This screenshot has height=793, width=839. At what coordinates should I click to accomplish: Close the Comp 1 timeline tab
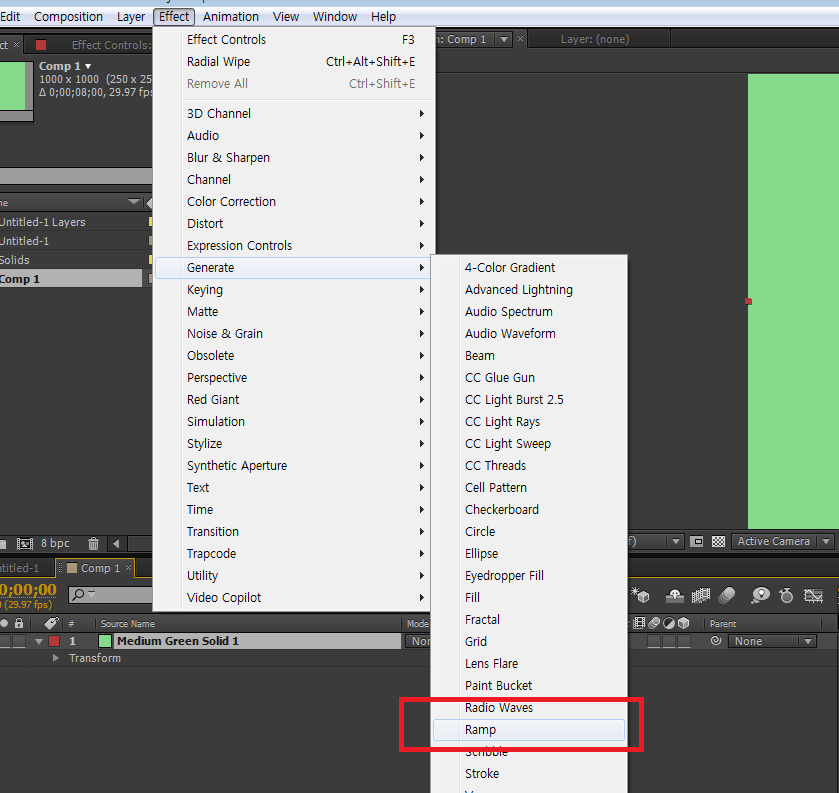coord(128,568)
